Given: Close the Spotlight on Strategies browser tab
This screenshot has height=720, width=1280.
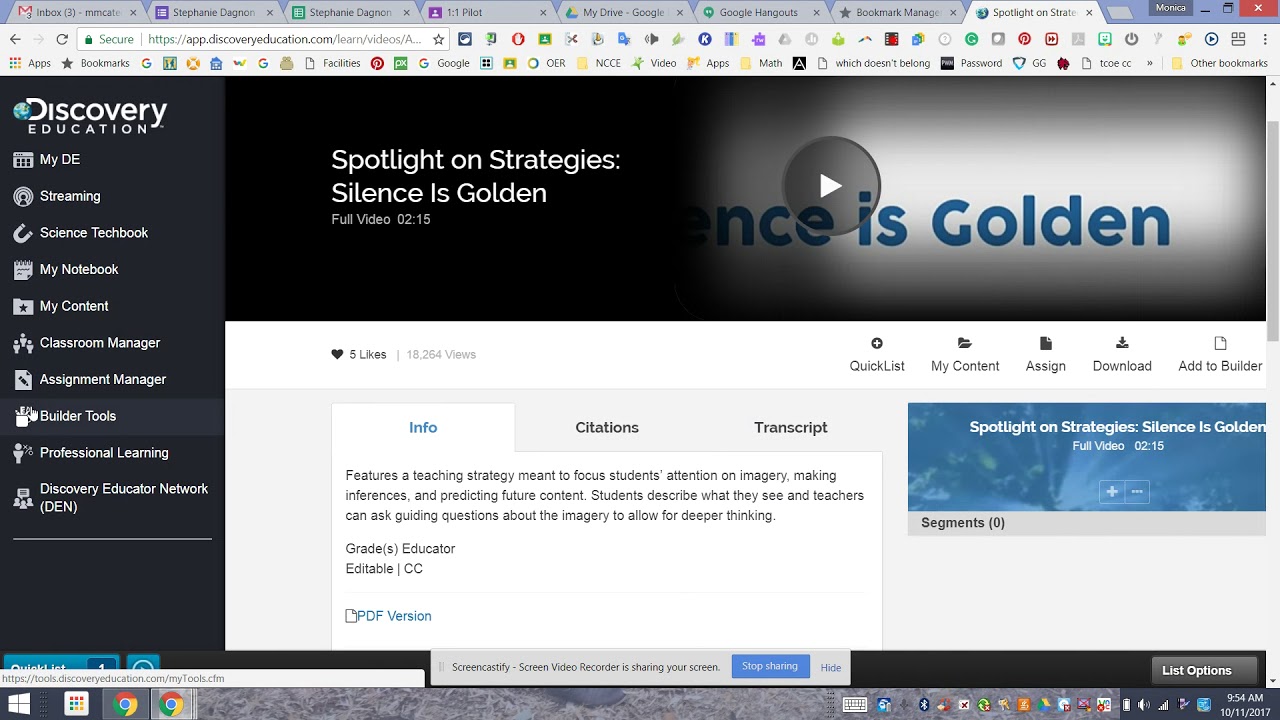Looking at the screenshot, I should coord(1089,13).
